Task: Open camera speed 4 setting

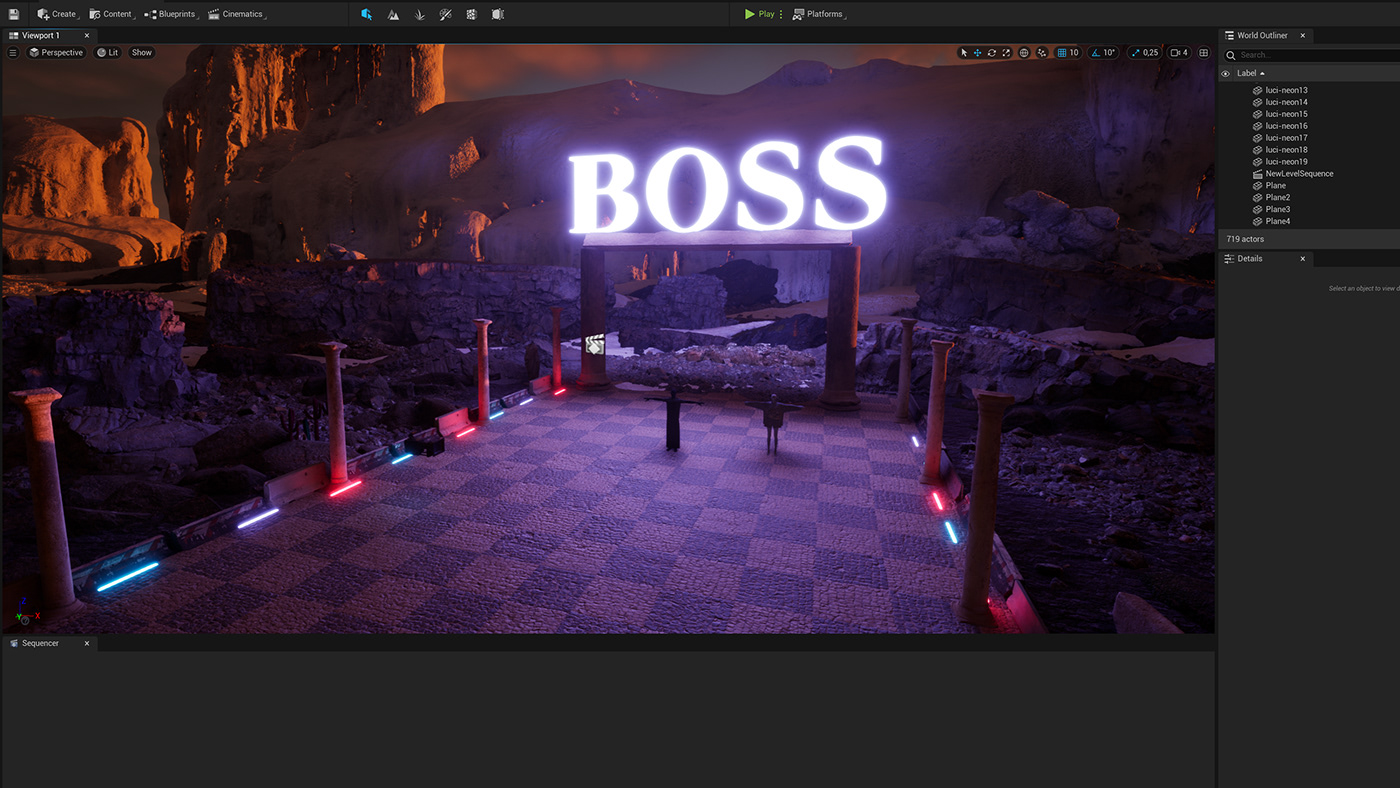Action: pos(1179,53)
